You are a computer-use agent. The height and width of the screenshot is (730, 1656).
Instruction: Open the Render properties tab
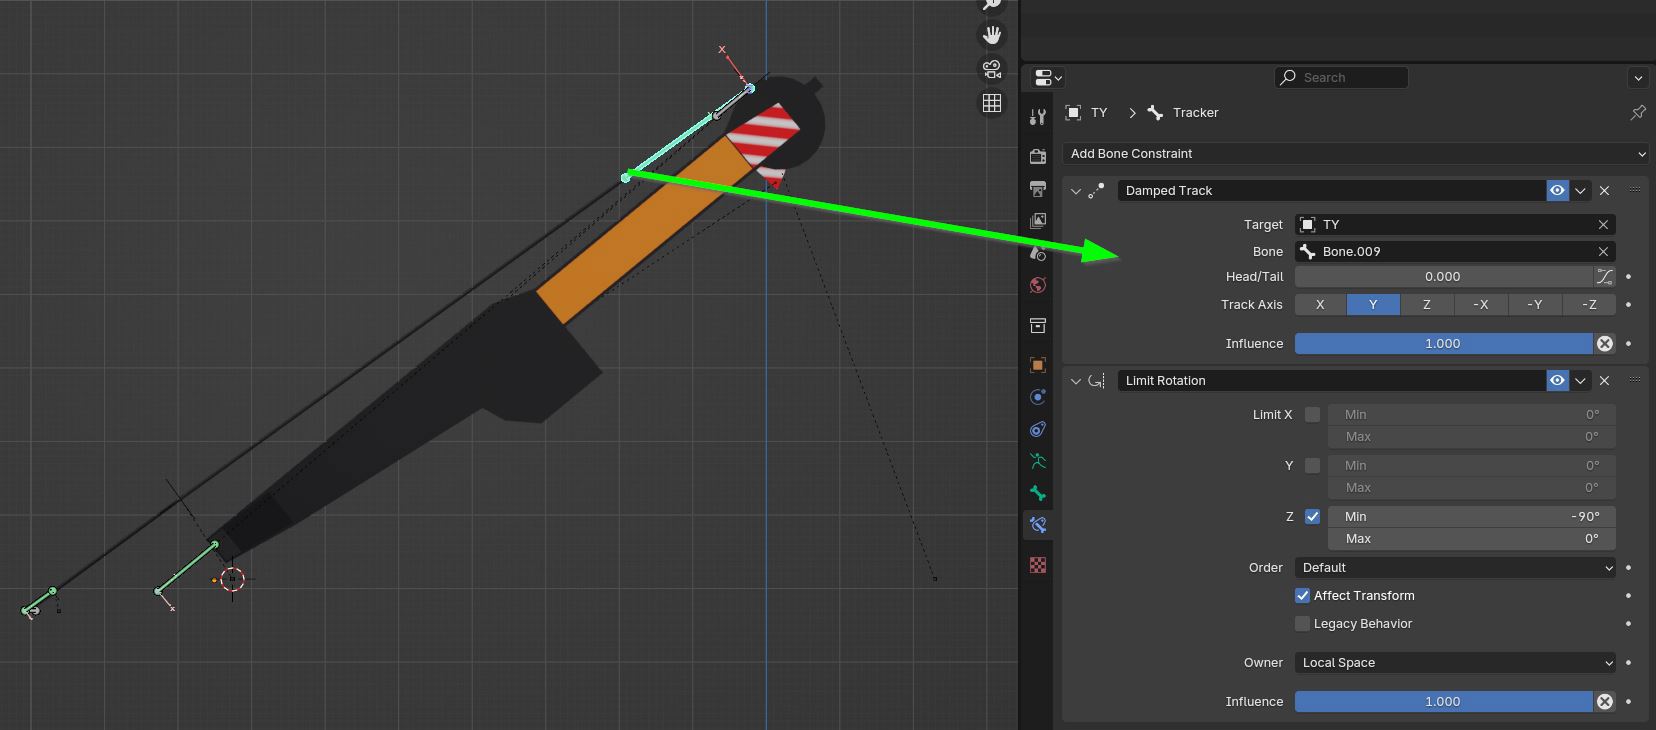tap(1038, 156)
